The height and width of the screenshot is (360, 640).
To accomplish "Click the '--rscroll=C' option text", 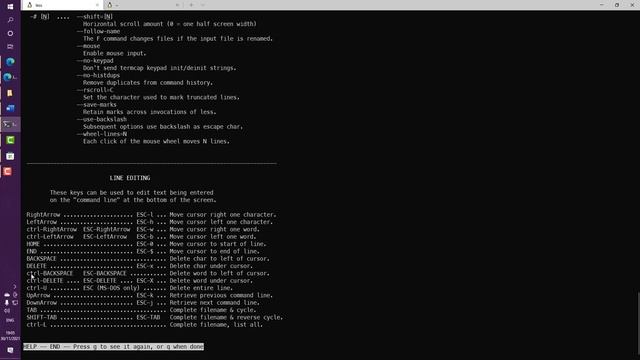I will pyautogui.click(x=95, y=90).
